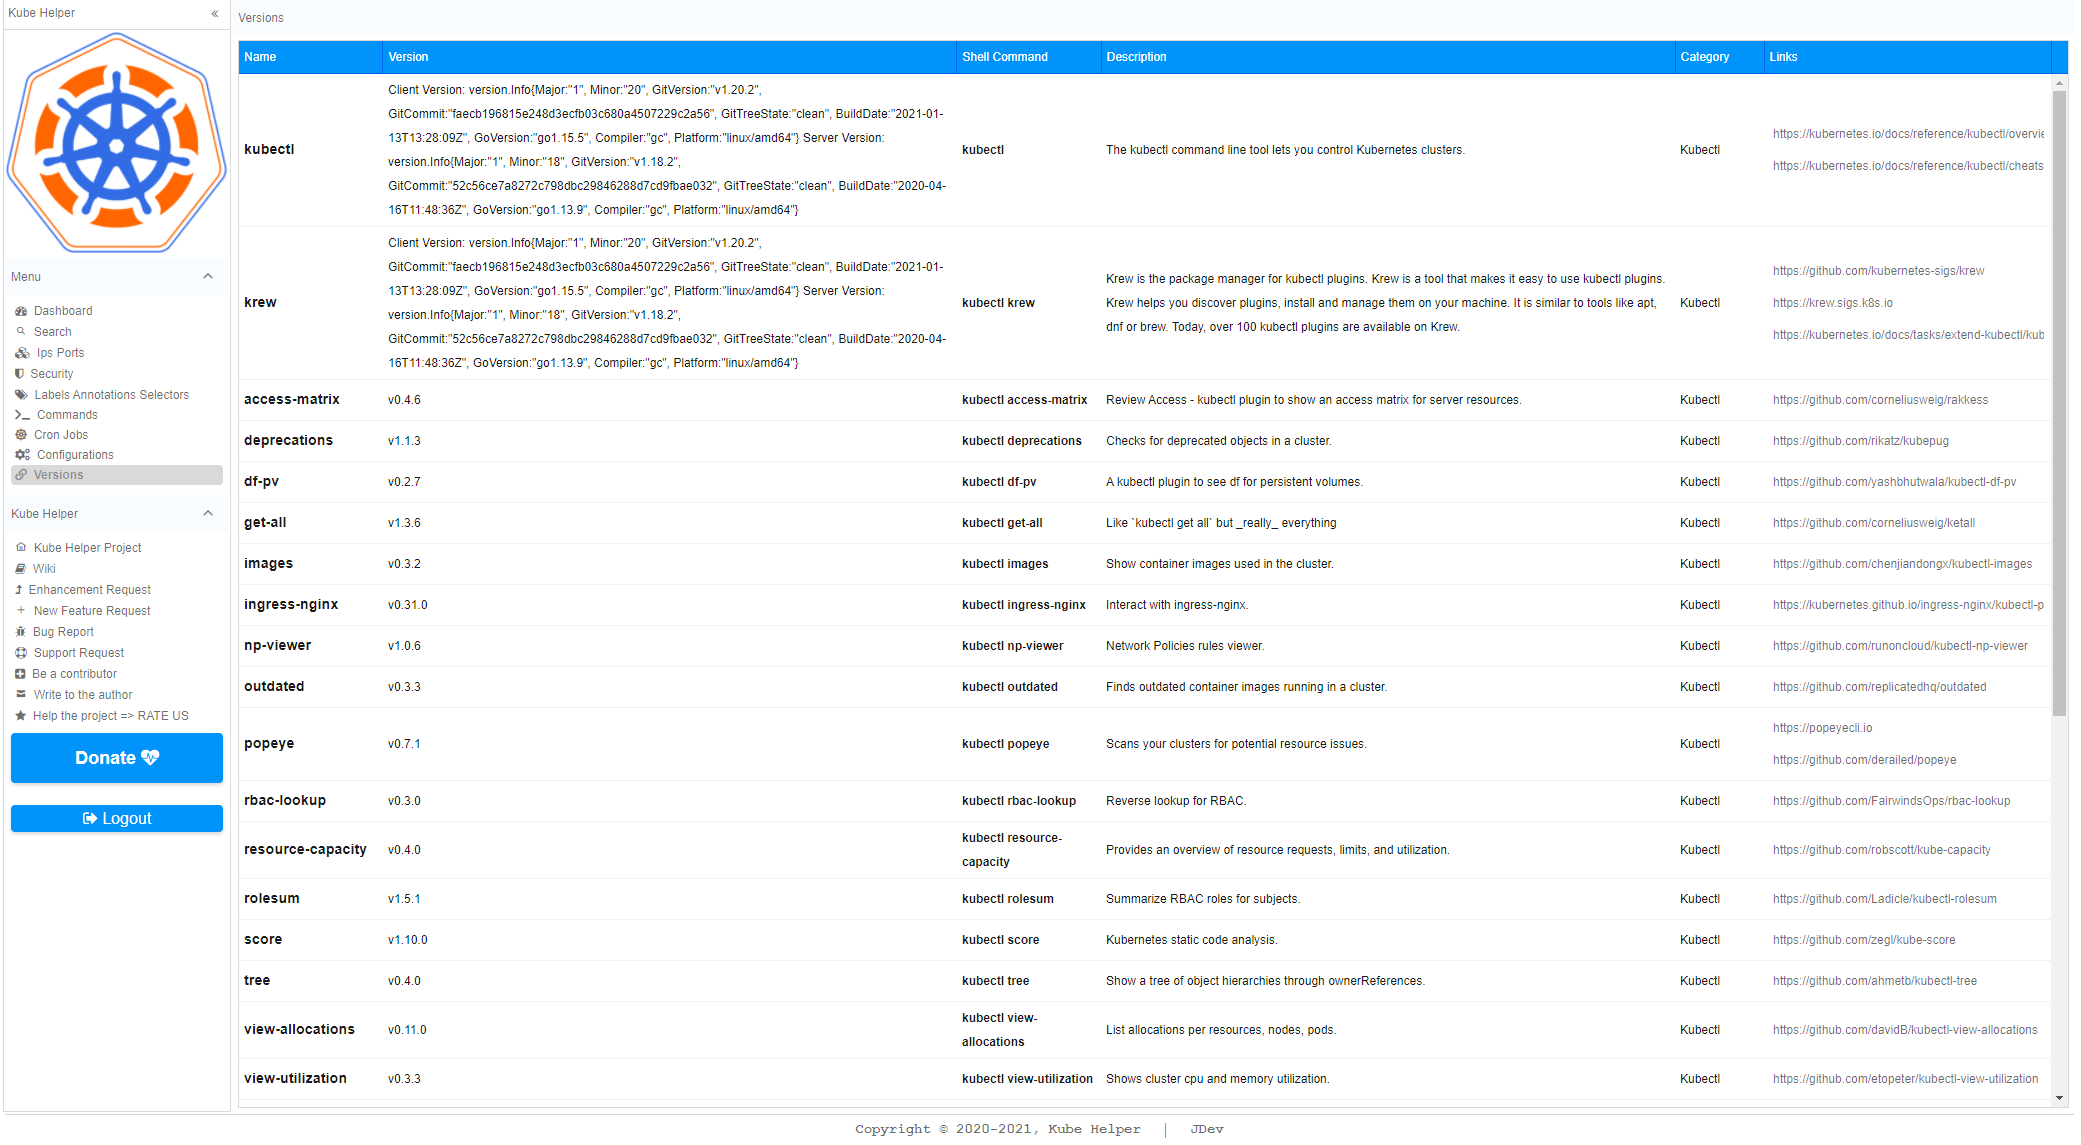Click the Security shield icon
The height and width of the screenshot is (1145, 2082).
19,374
